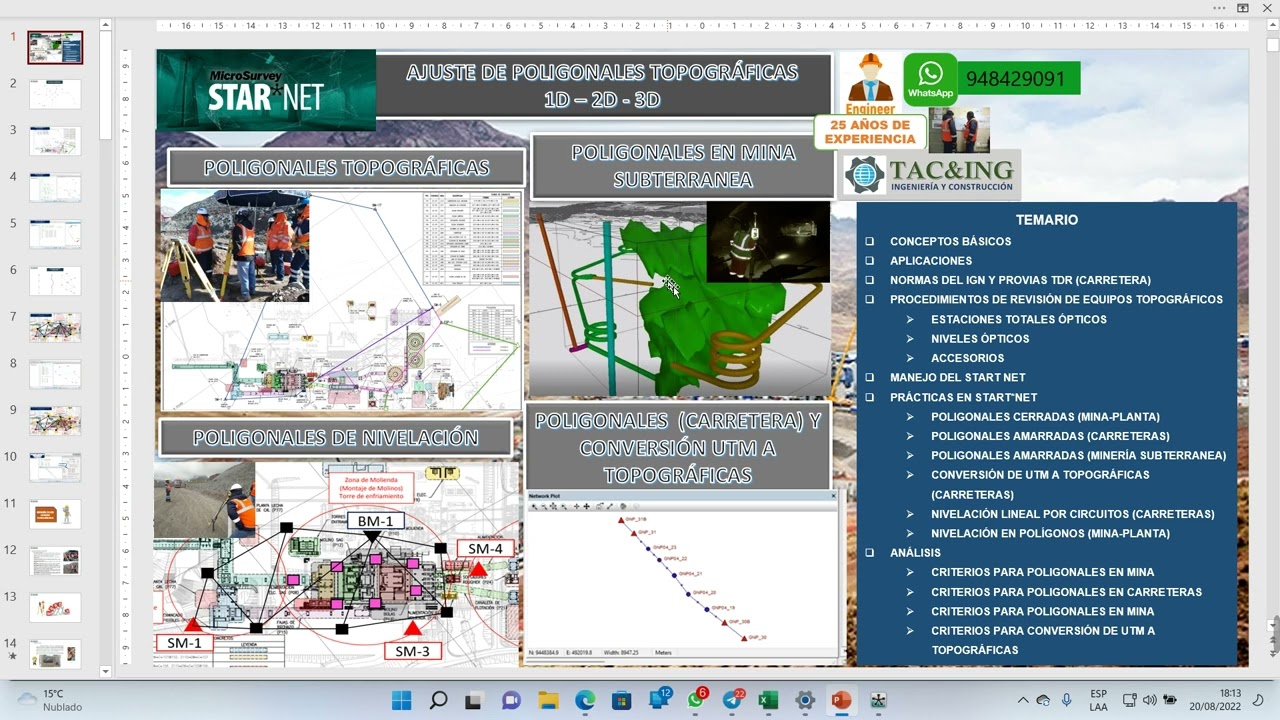The image size is (1280, 720).
Task: Click the 'ANÁLISIS' bullet item
Action: [915, 552]
